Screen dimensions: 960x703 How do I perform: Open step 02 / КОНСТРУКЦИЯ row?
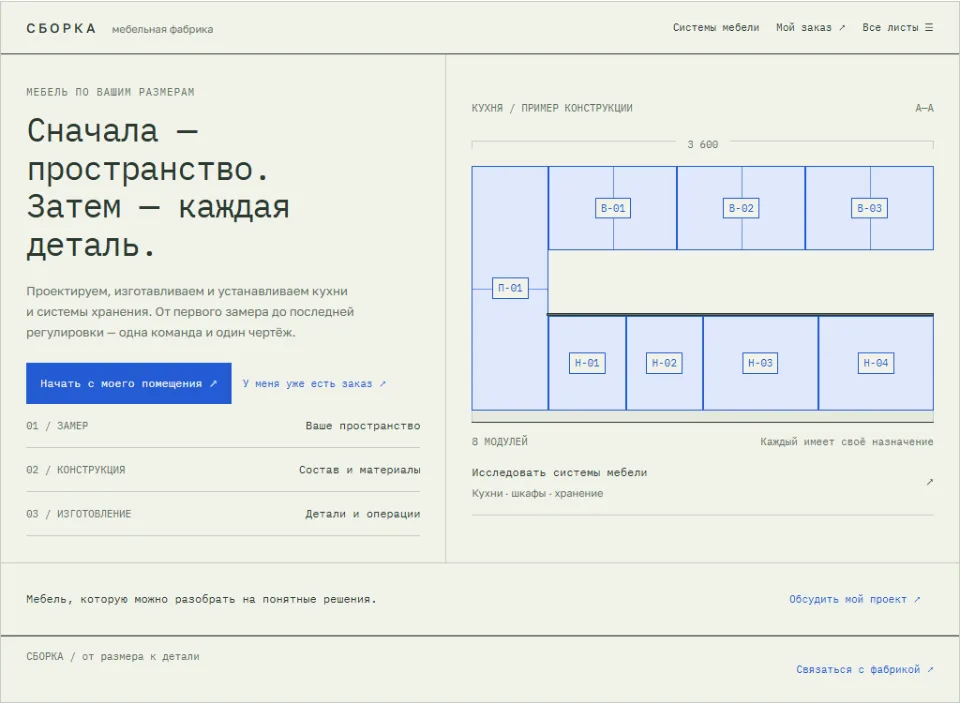(223, 470)
